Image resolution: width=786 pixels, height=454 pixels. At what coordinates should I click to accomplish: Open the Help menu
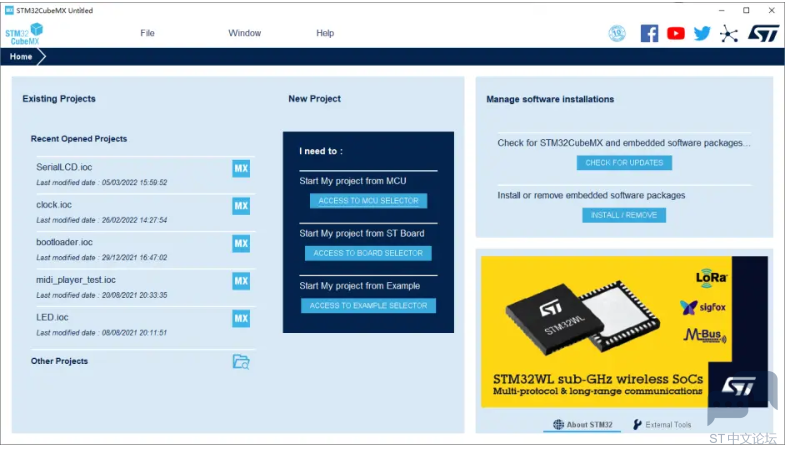click(325, 33)
